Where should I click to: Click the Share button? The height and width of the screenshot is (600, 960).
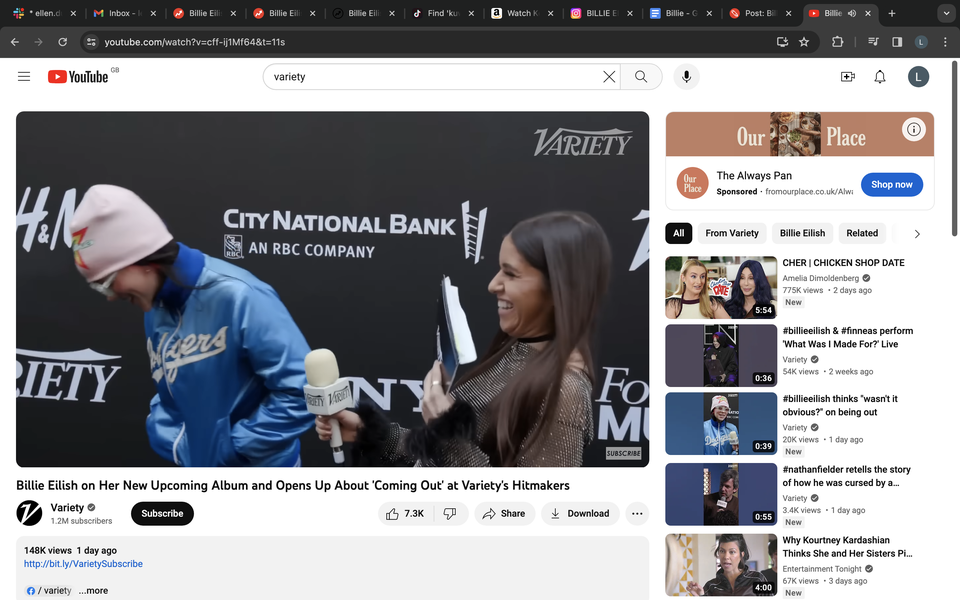coord(504,514)
